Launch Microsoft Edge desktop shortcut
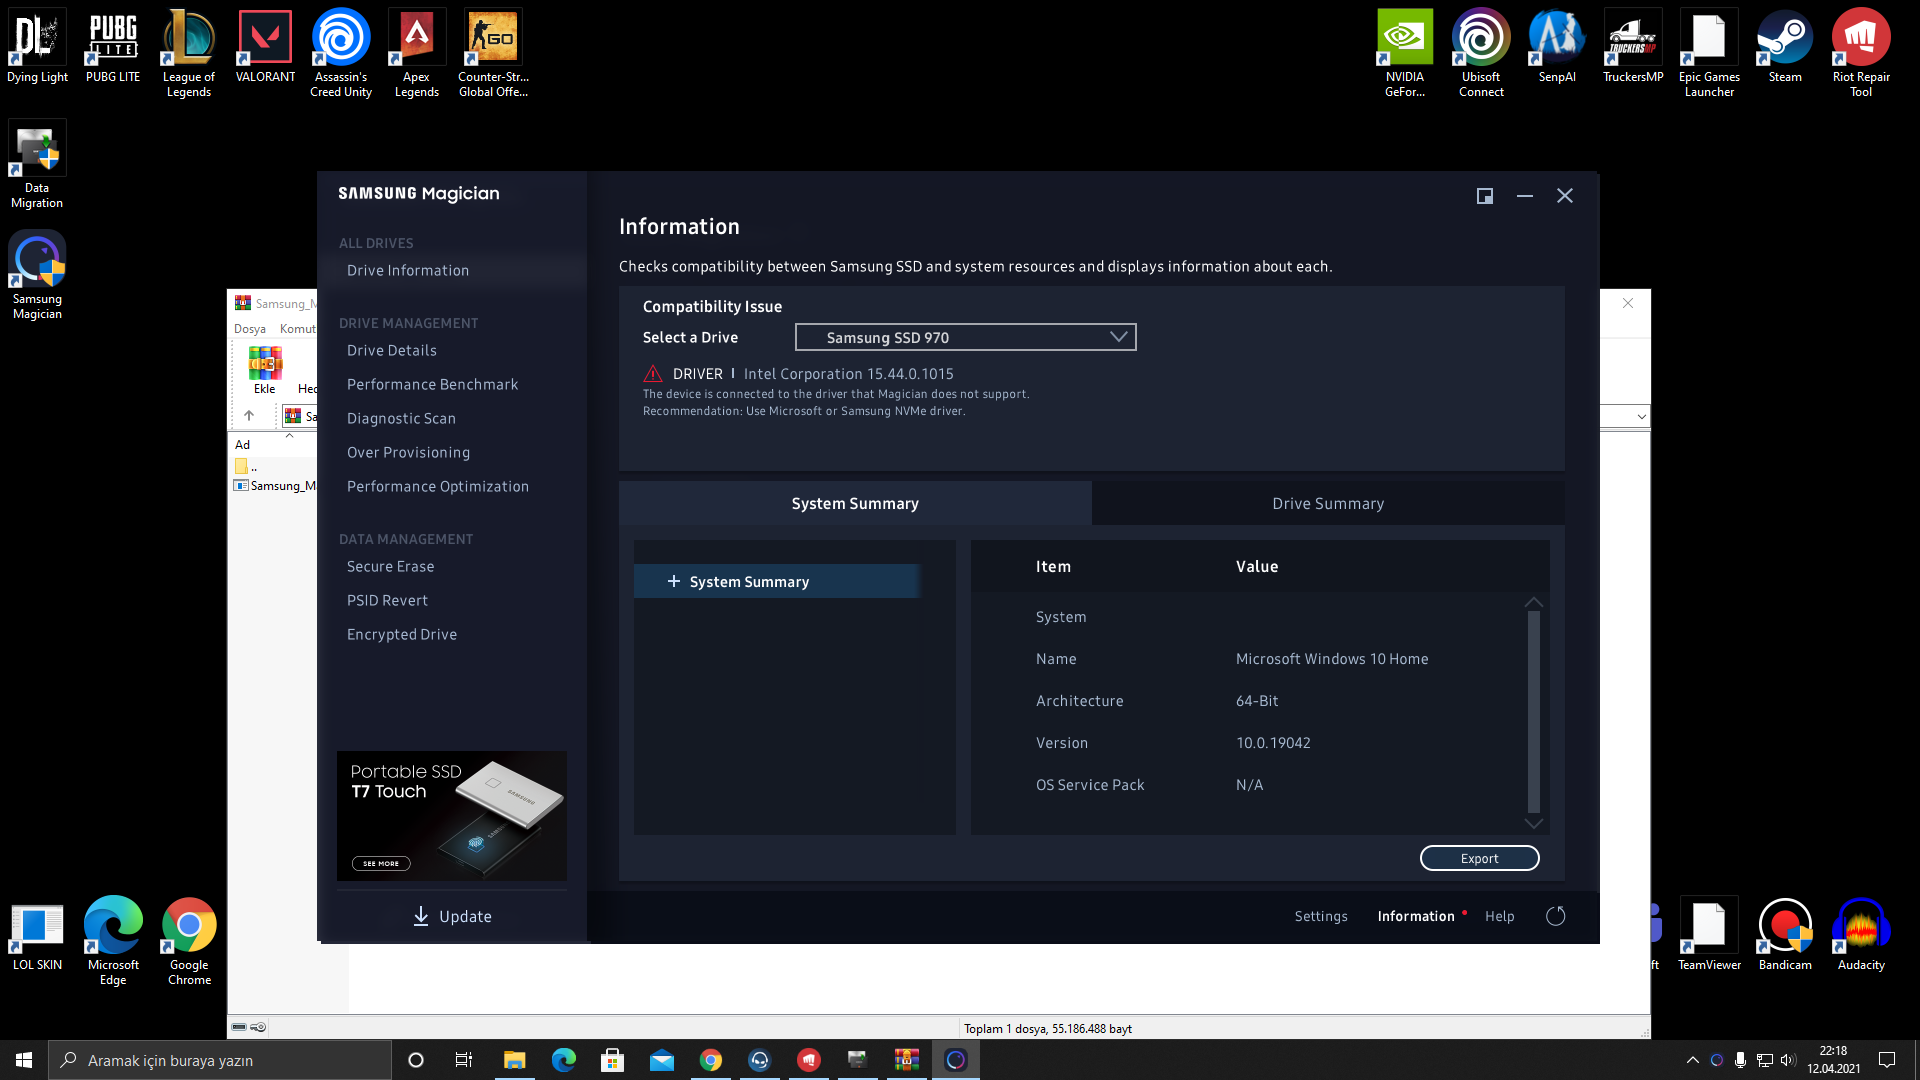 113,942
